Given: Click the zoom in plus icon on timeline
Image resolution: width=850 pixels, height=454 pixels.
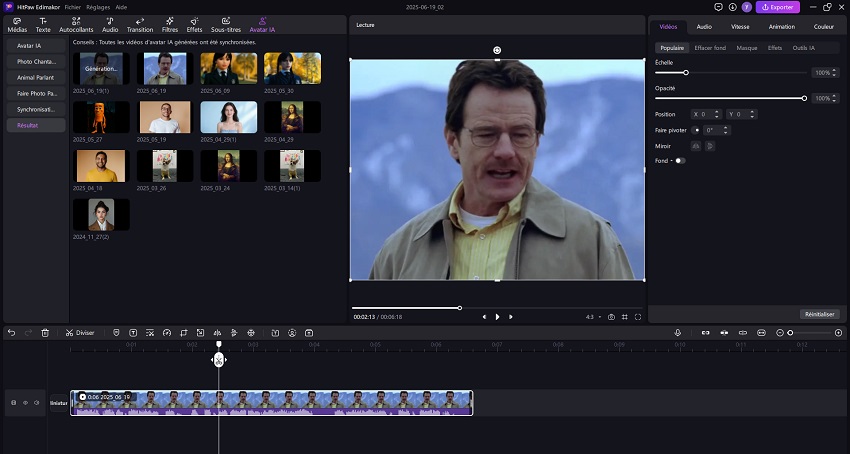Looking at the screenshot, I should (x=839, y=332).
